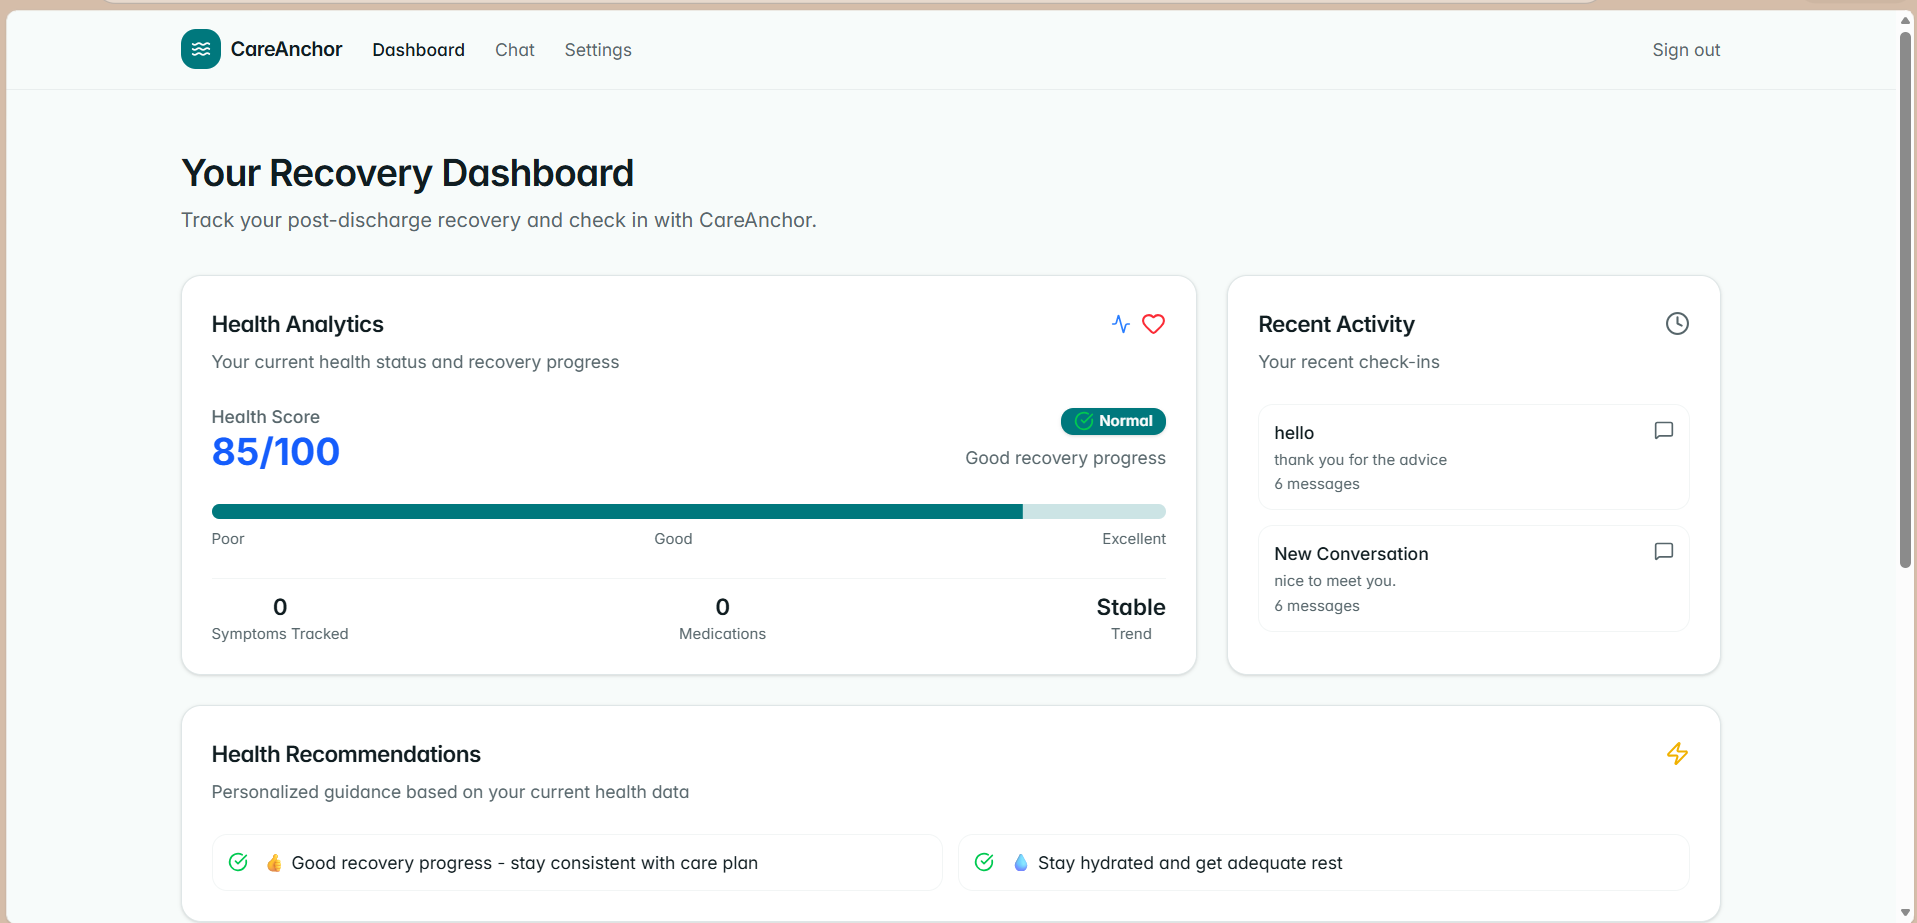Click the lightning bolt icon in Health Recommendations
This screenshot has height=923, width=1917.
coord(1677,753)
